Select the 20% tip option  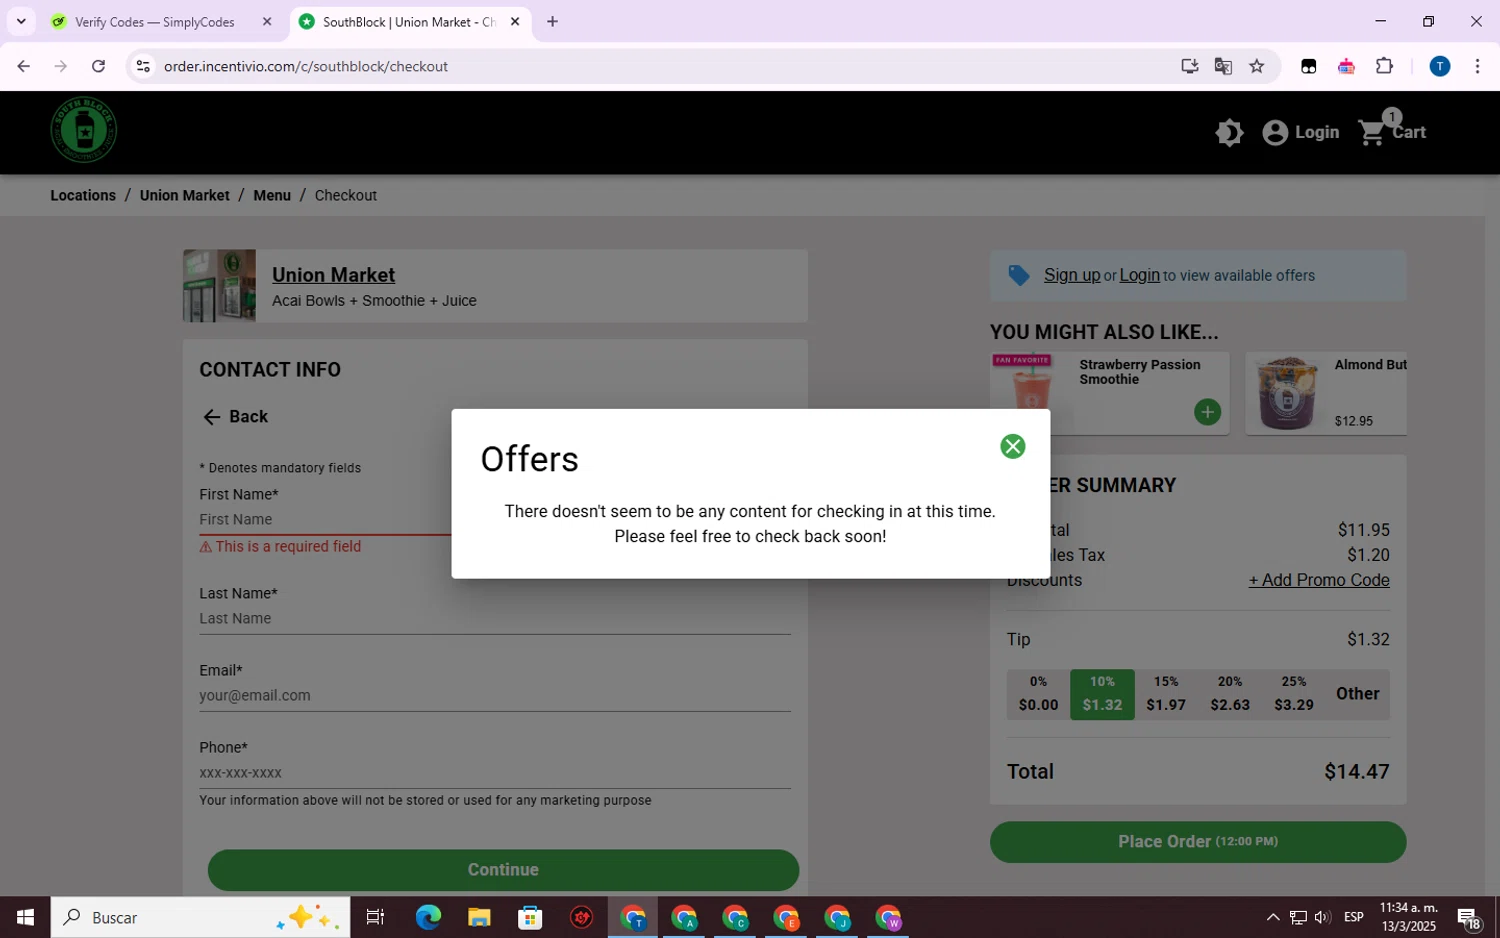pyautogui.click(x=1230, y=694)
